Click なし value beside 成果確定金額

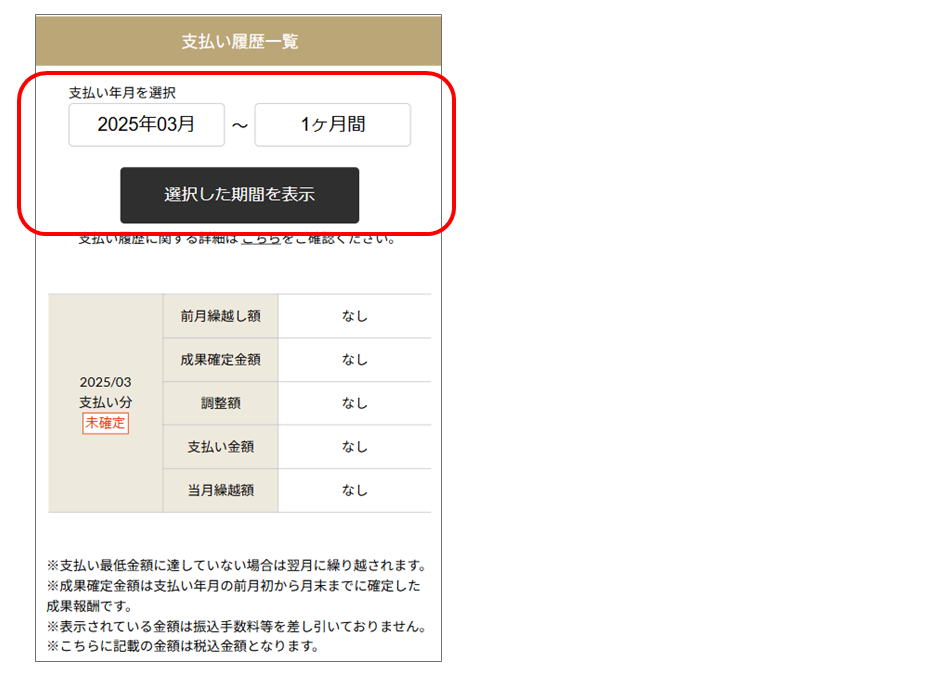tap(354, 359)
